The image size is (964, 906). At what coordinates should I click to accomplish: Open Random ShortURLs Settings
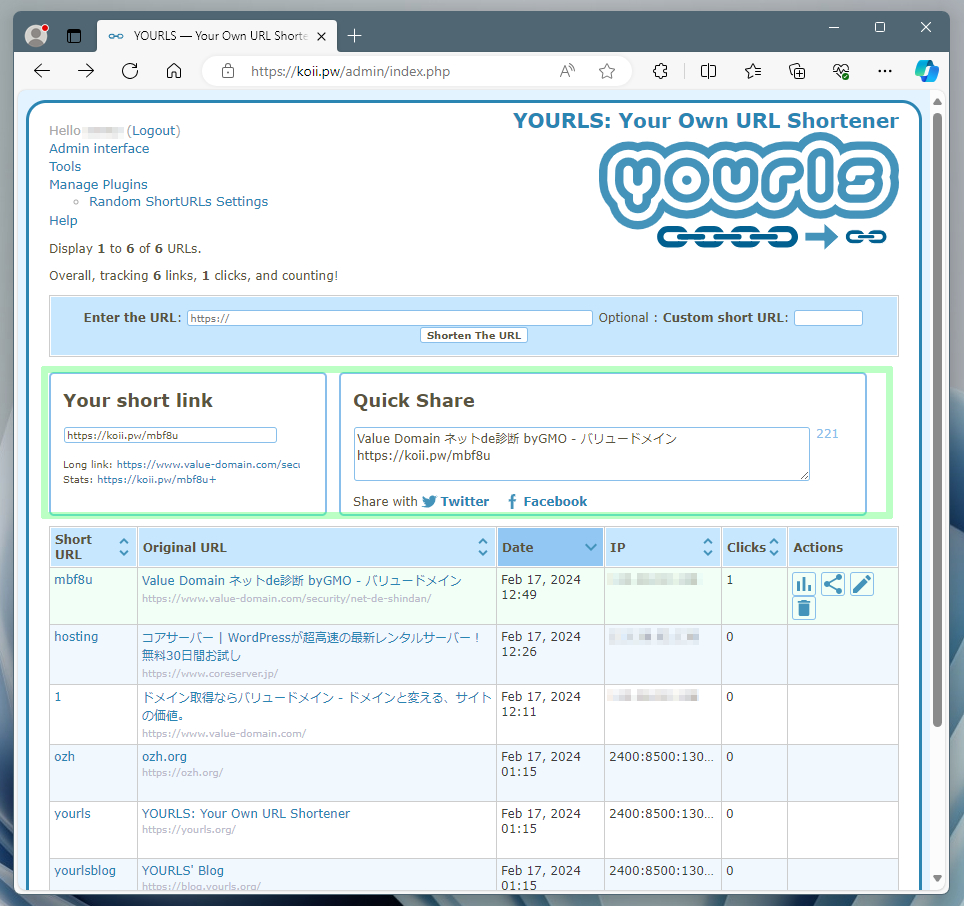click(178, 202)
